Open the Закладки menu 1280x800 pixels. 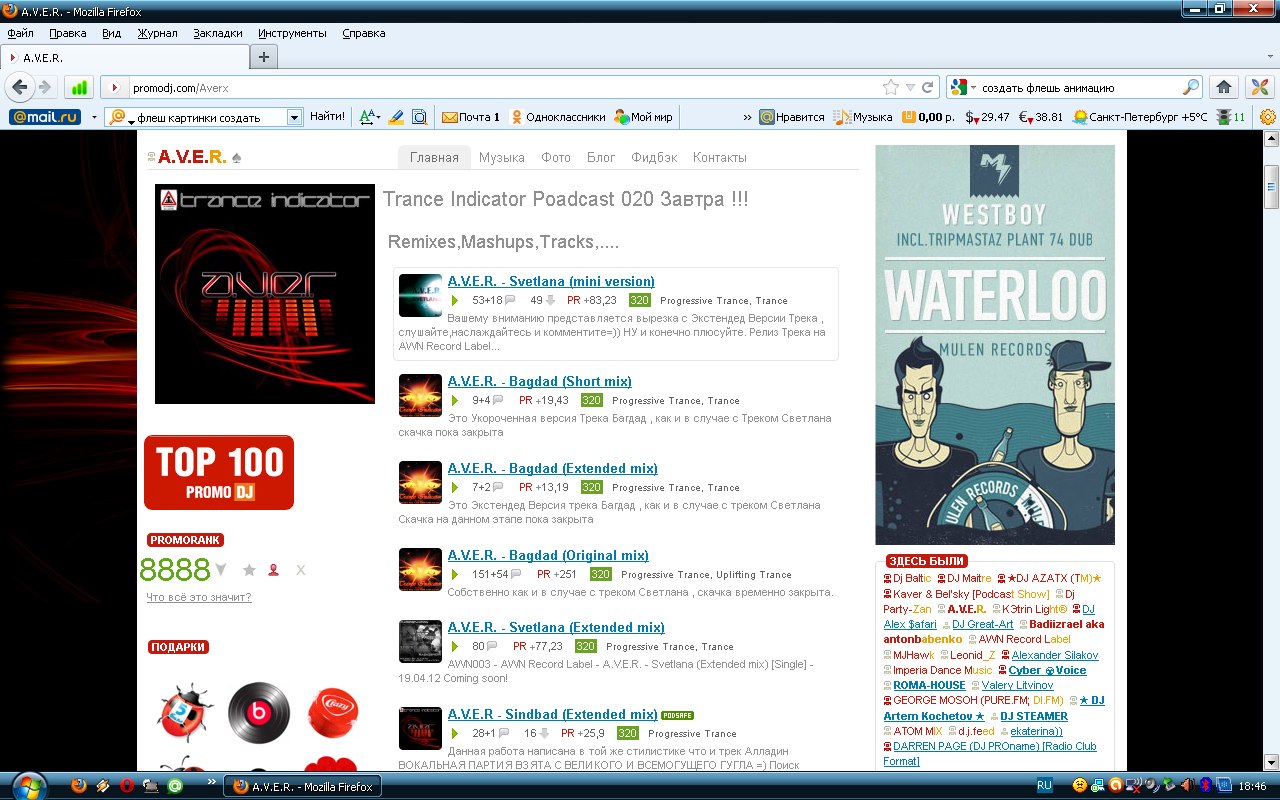tap(217, 33)
